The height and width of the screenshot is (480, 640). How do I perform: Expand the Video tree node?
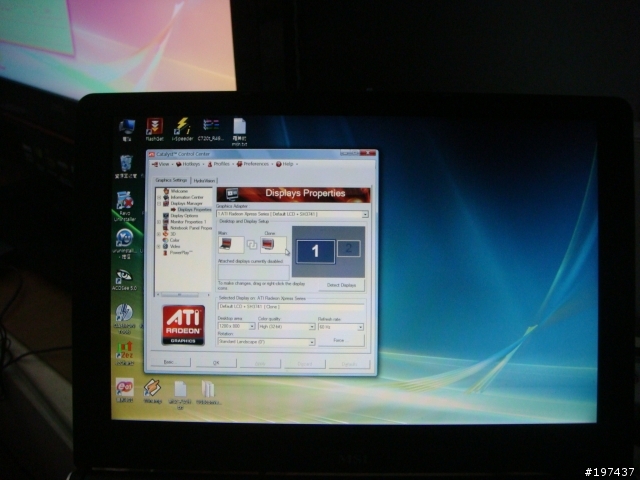159,246
